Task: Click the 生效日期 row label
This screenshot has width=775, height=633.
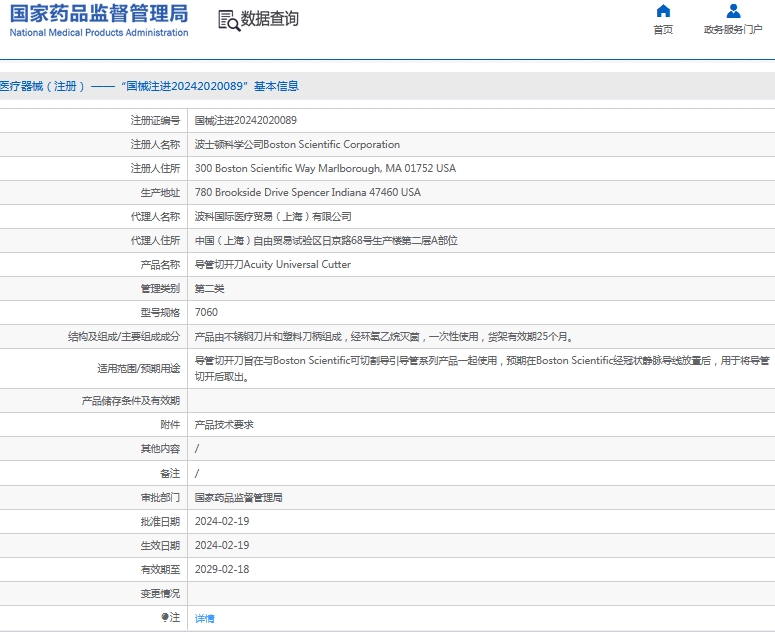Action: (160, 546)
